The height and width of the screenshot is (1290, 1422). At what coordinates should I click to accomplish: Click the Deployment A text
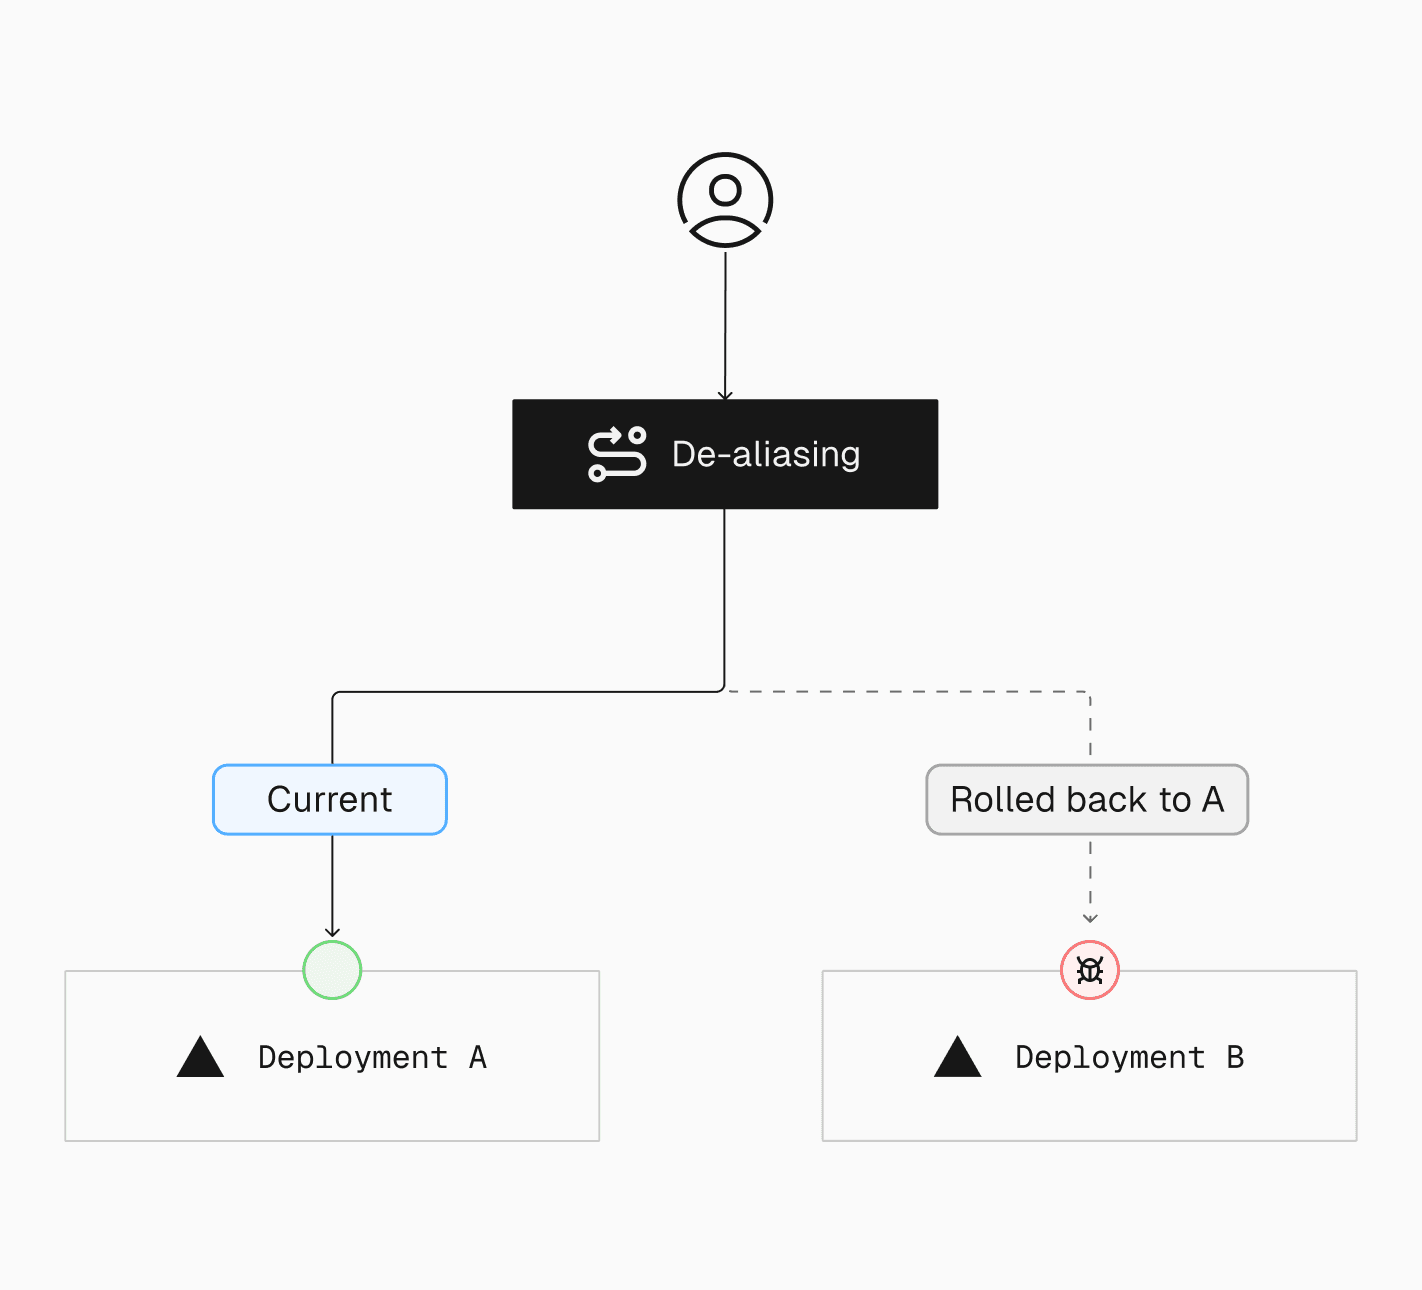372,1057
